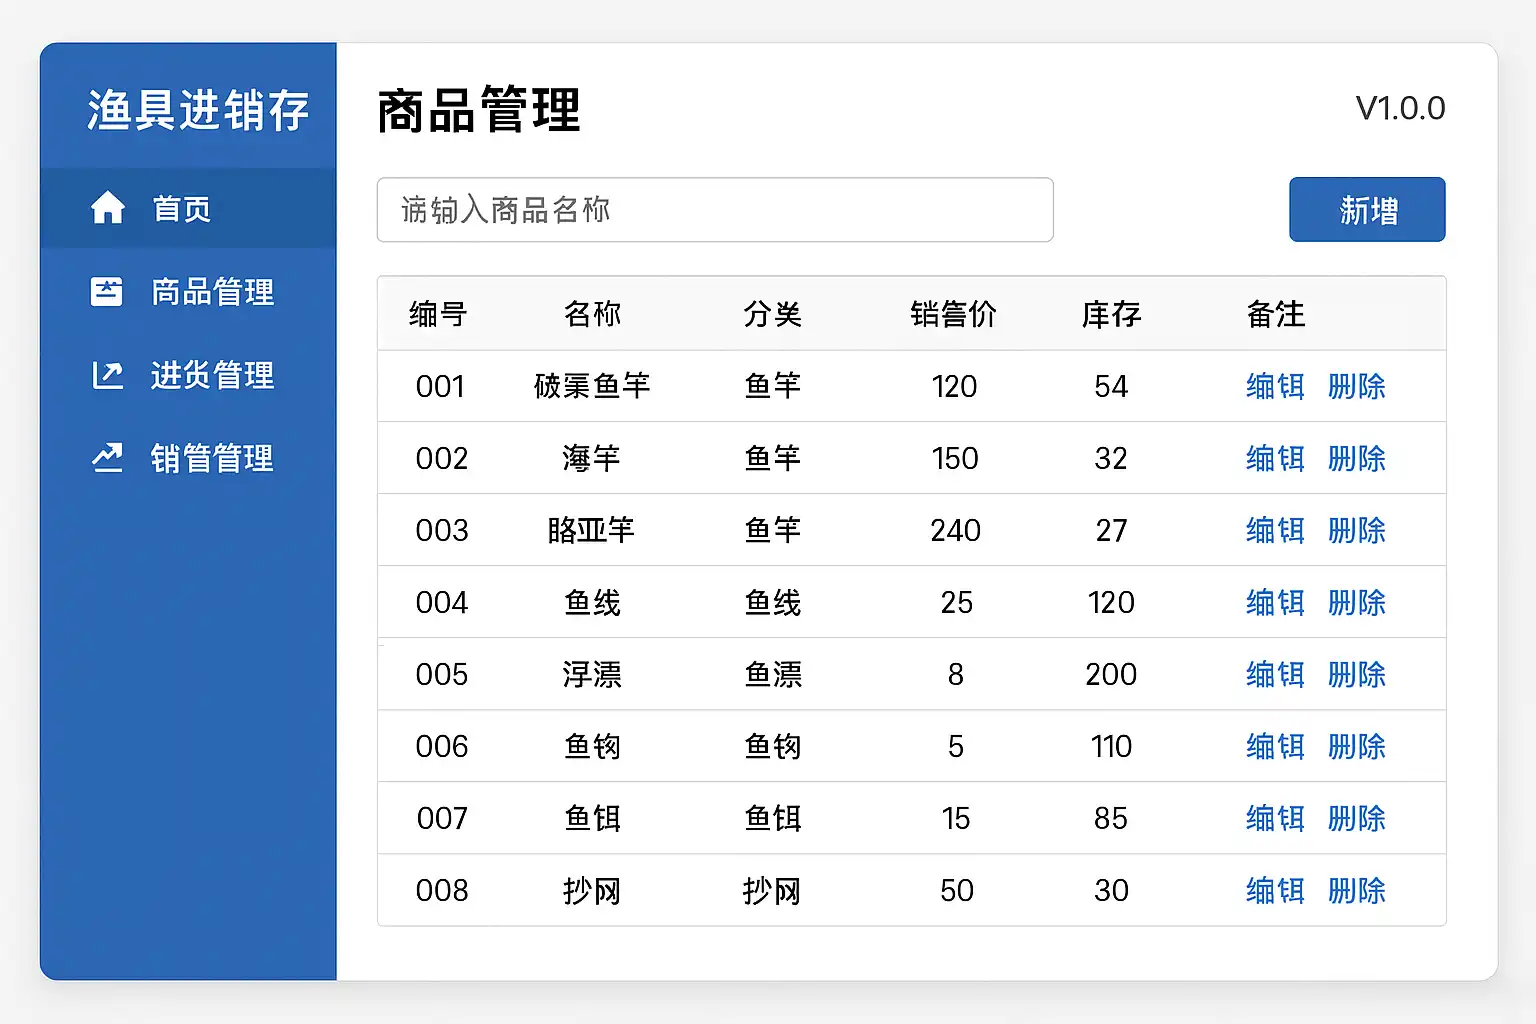Focus the product name search field
1536x1024 pixels.
714,210
